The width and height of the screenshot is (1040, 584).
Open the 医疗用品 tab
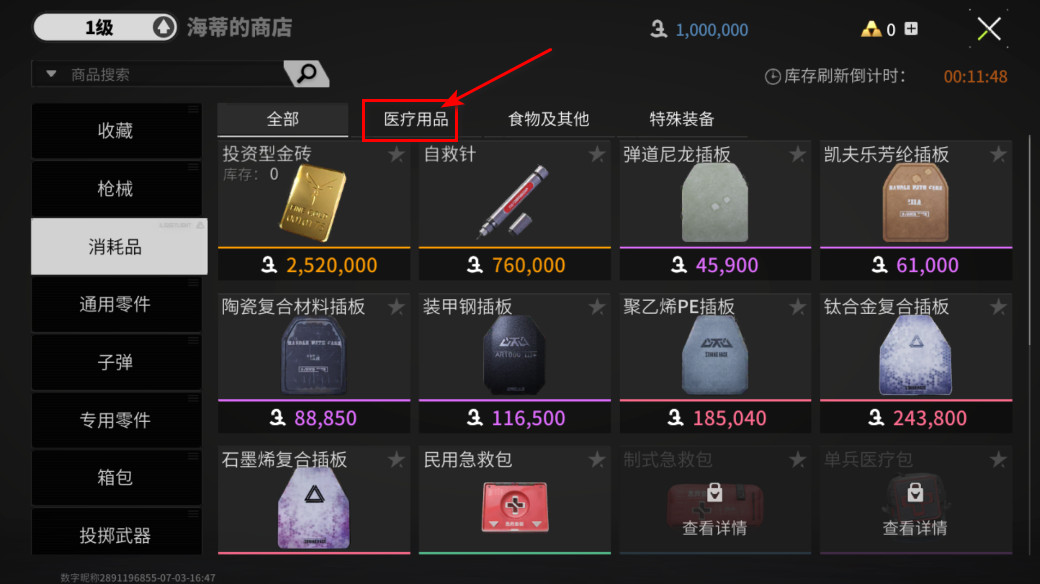click(x=416, y=119)
